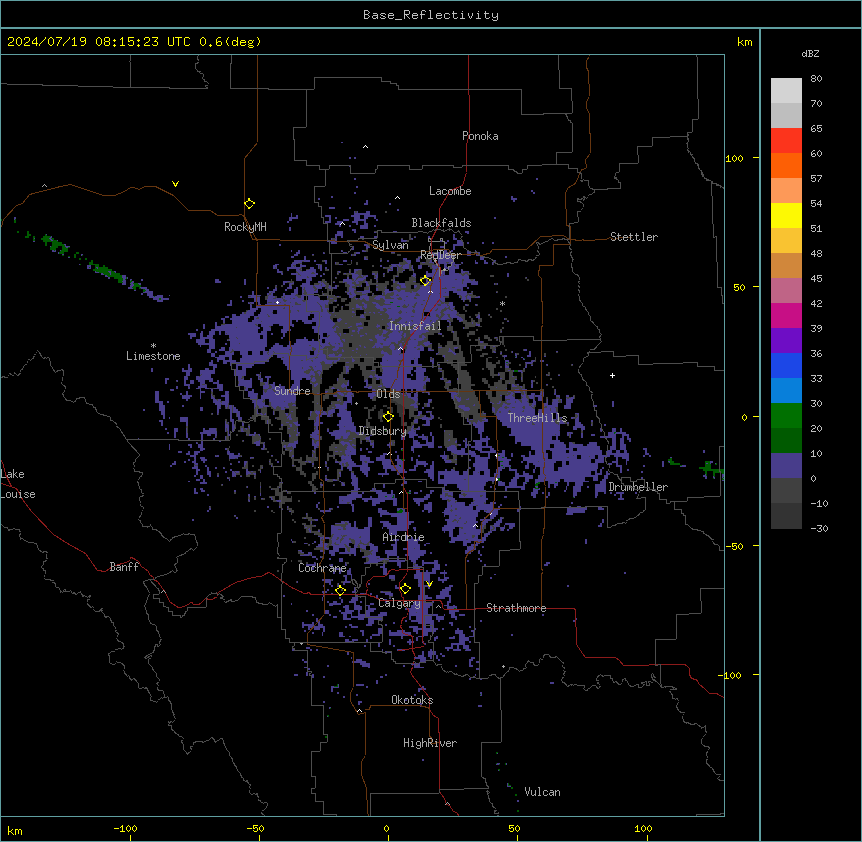Click the Strathmore city label
This screenshot has width=862, height=842.
coord(516,608)
